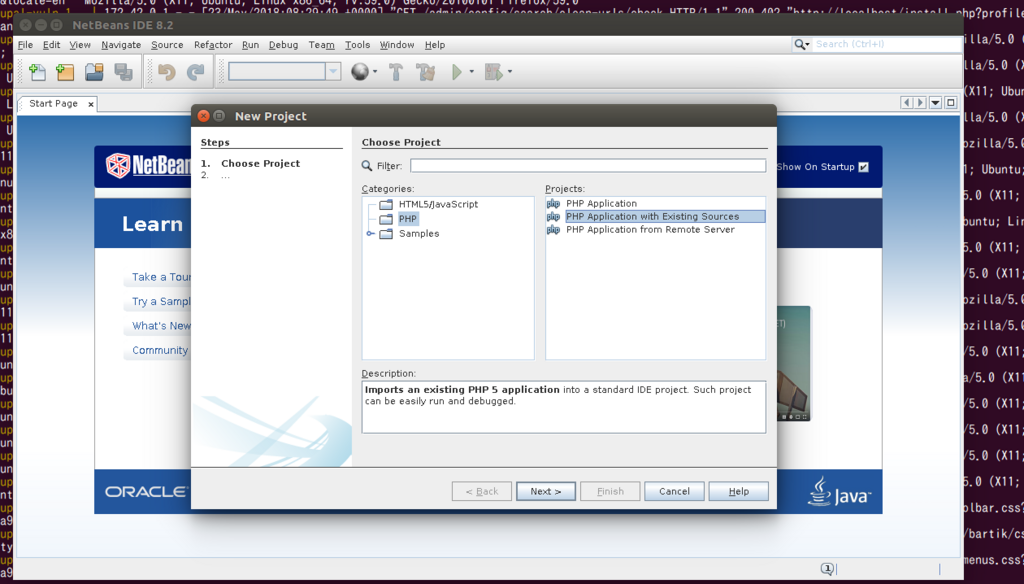
Task: Open the browser selection dropdown arrow
Action: (x=375, y=71)
